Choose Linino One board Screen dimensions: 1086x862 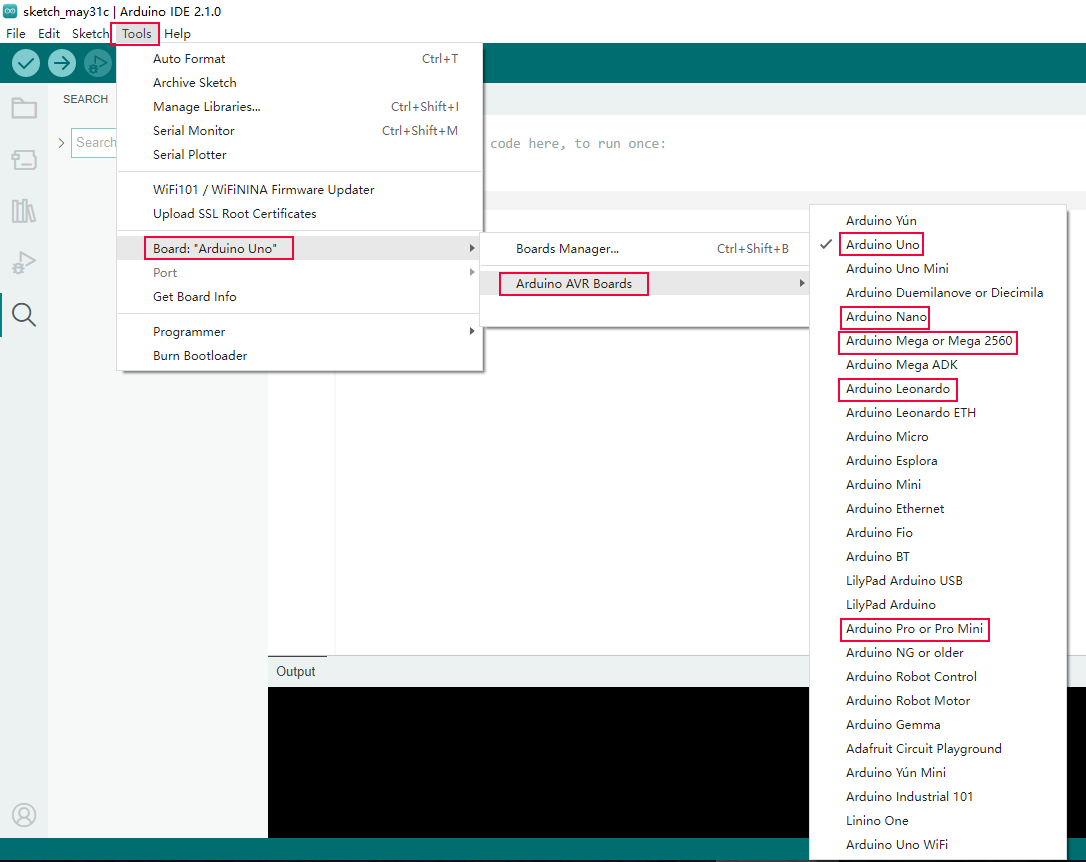click(938, 820)
